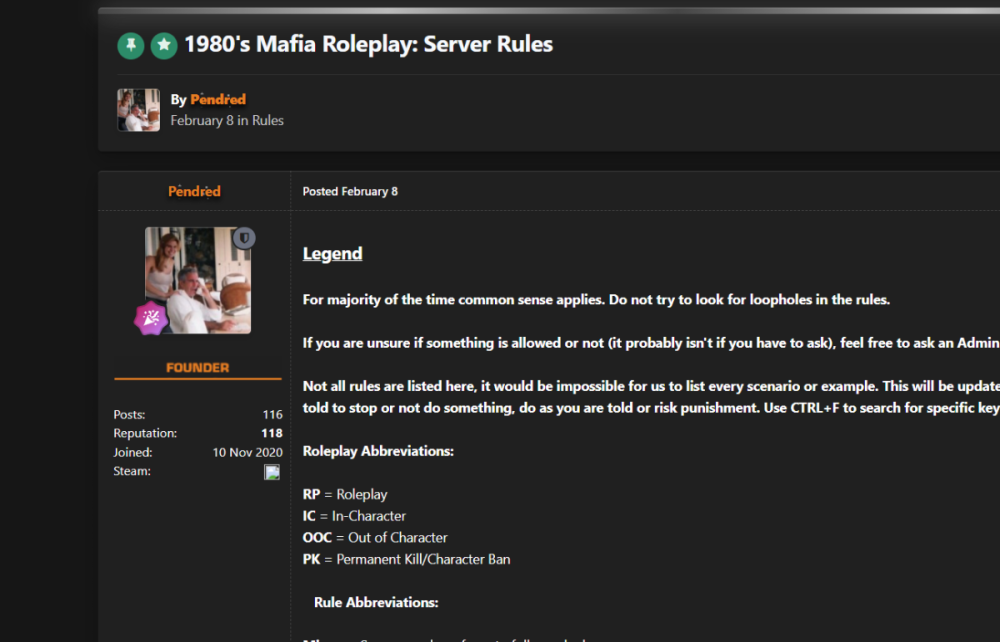Open the large profile picture beside the post
Screen dimensions: 1000x642
pos(198,280)
